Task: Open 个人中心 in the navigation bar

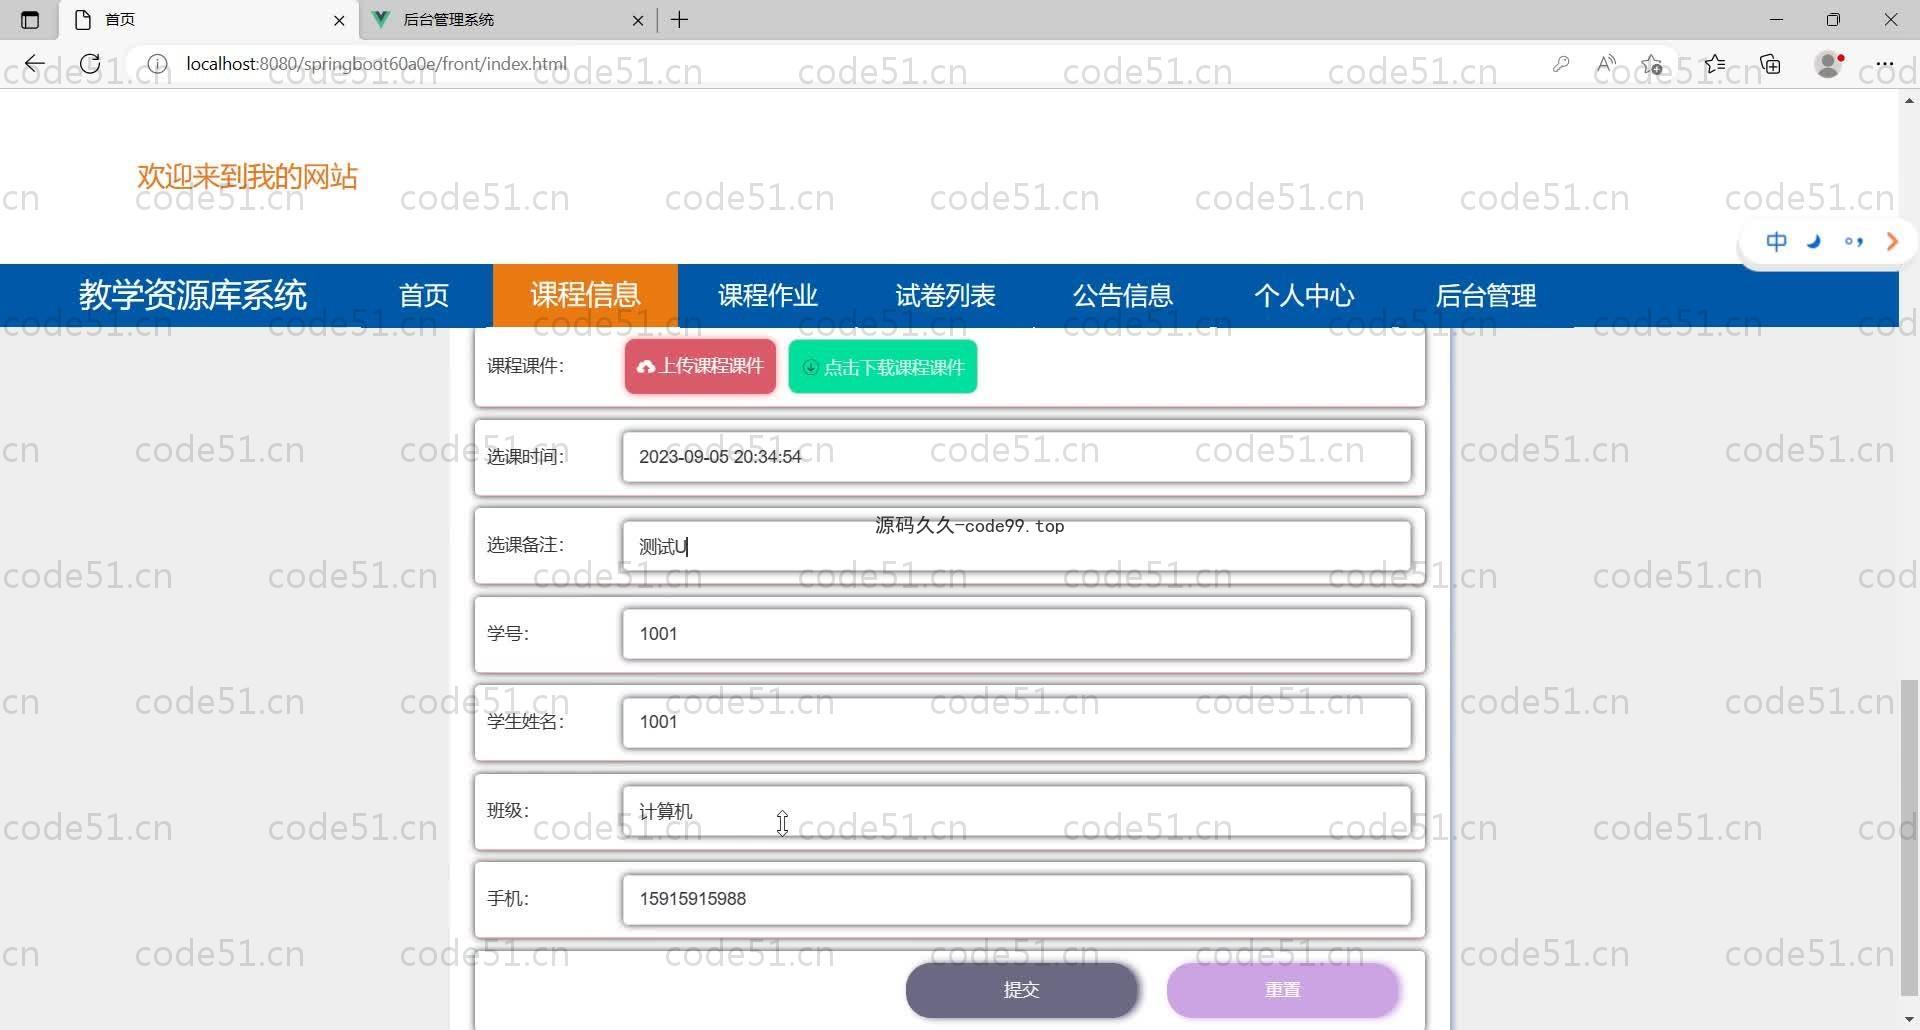Action: [x=1304, y=296]
